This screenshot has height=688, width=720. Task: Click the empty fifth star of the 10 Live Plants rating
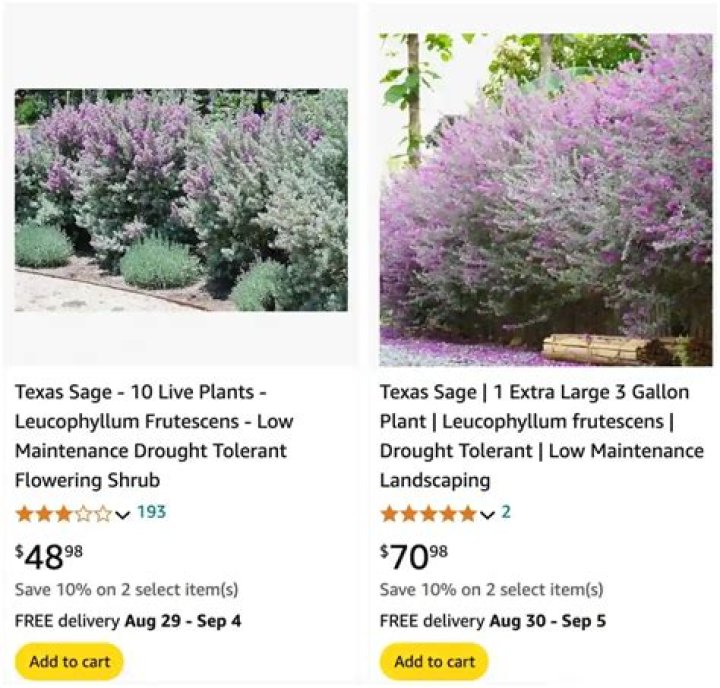104,514
